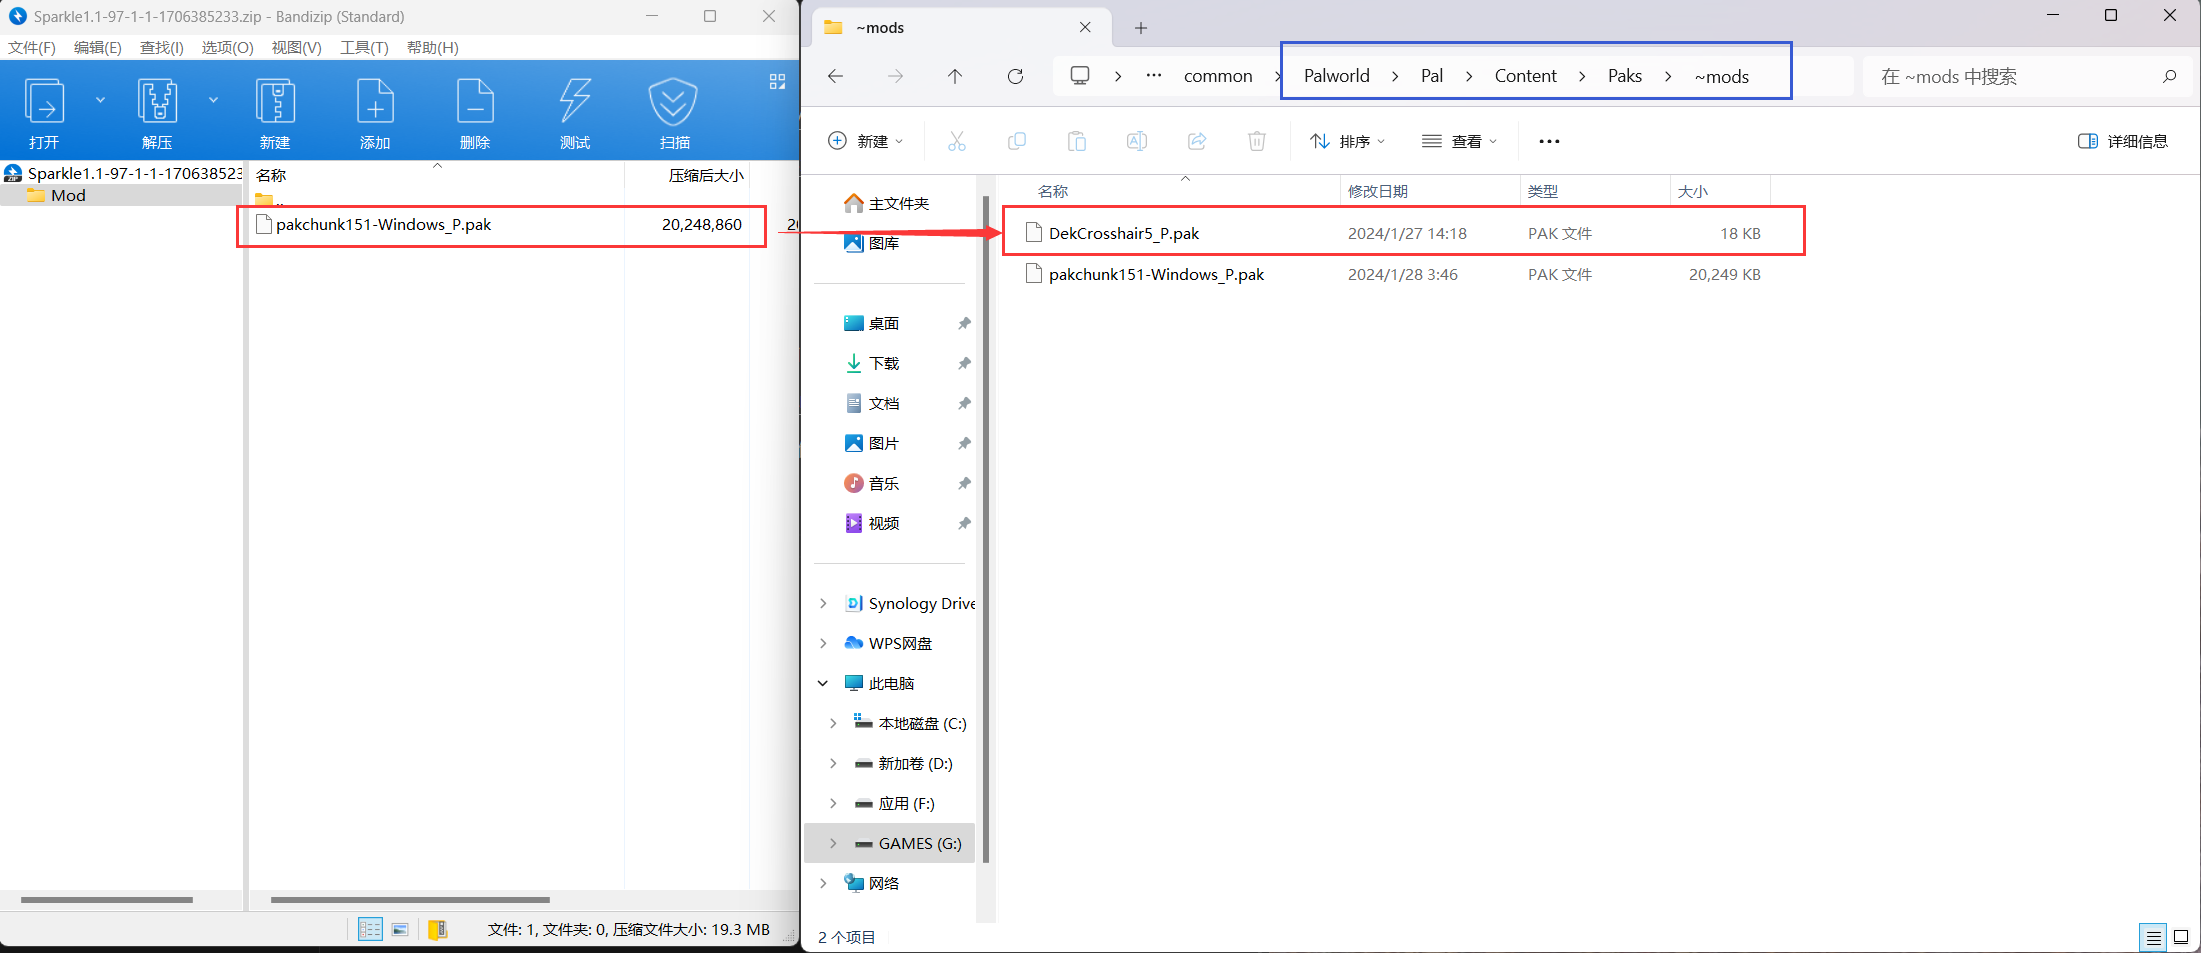
Task: Expand hidden path ellipsis in address bar
Action: pos(1154,76)
